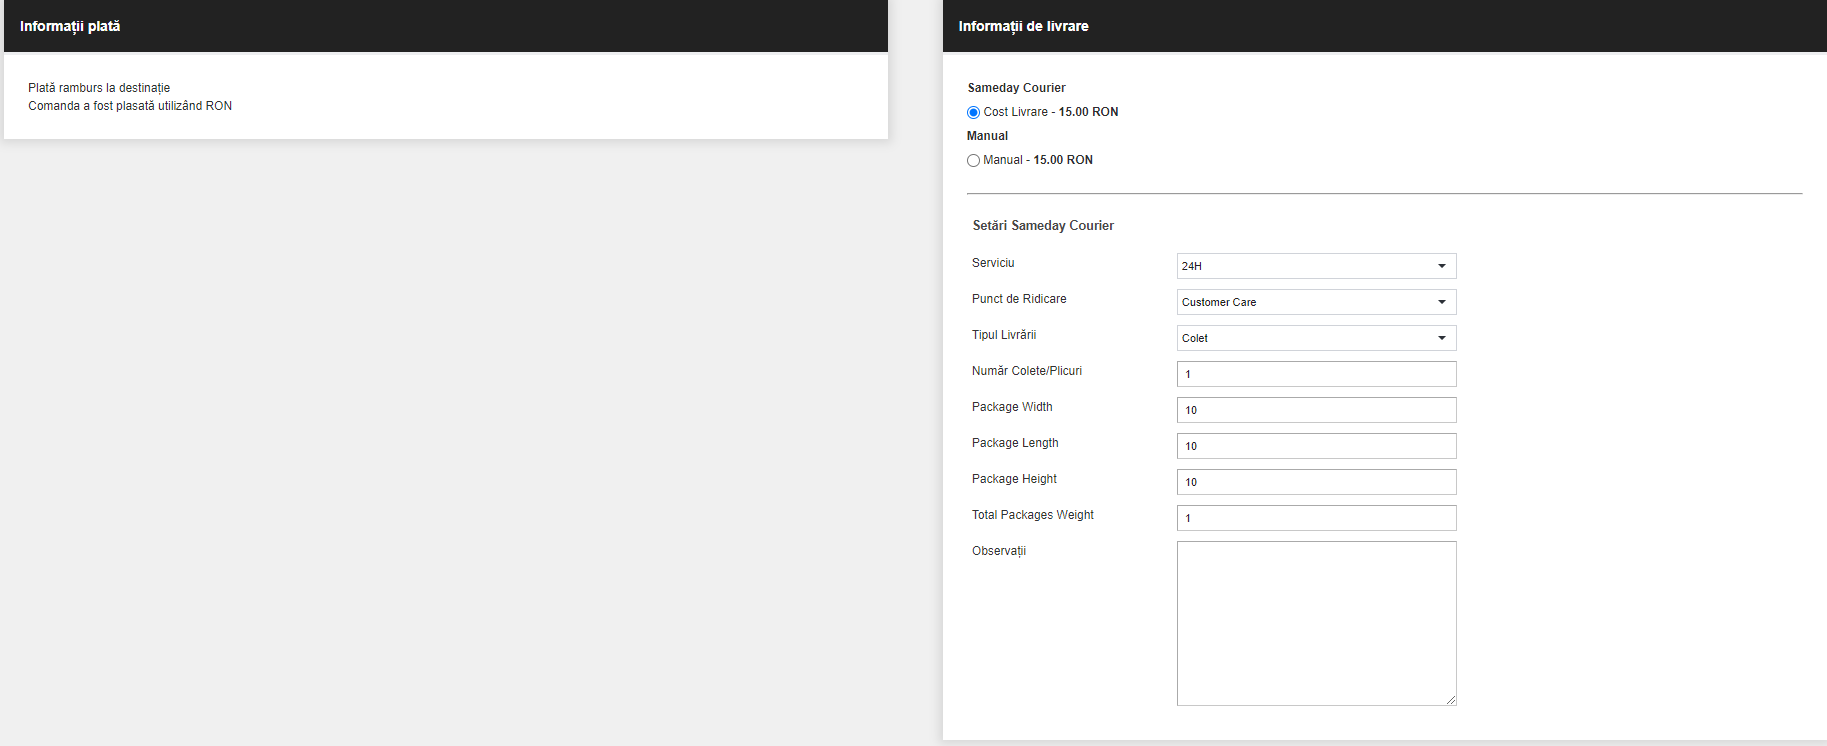
Task: Select the Manual 15.00 RON radio option
Action: [x=973, y=161]
